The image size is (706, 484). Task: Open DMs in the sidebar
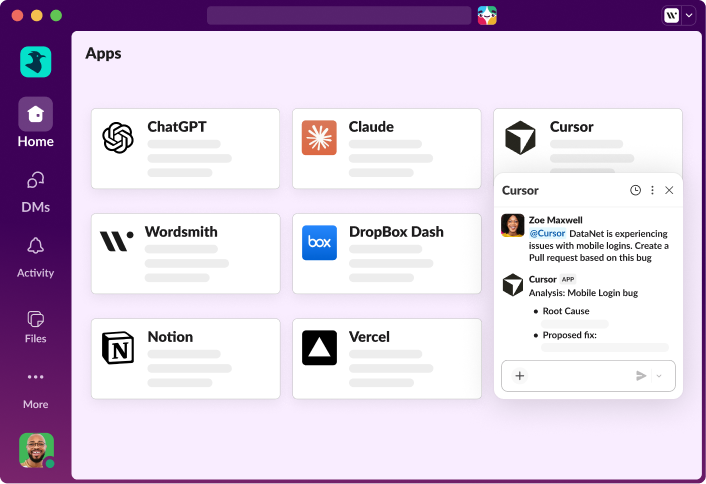coord(36,192)
